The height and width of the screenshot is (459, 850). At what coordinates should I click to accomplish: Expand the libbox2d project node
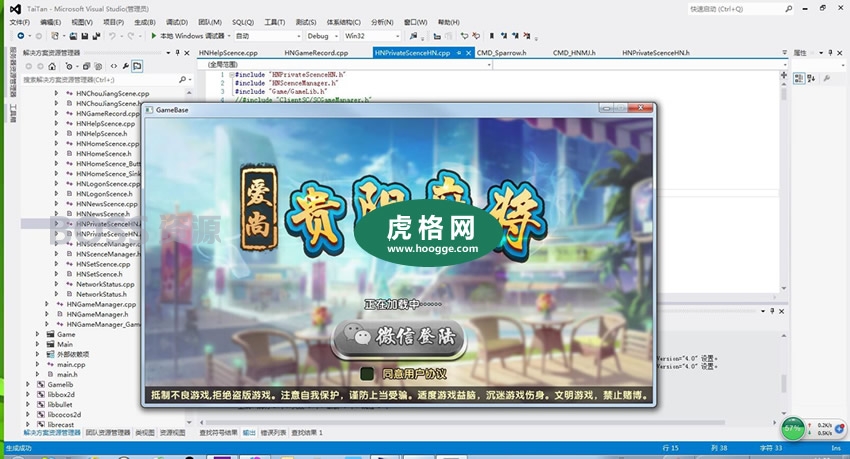28,395
